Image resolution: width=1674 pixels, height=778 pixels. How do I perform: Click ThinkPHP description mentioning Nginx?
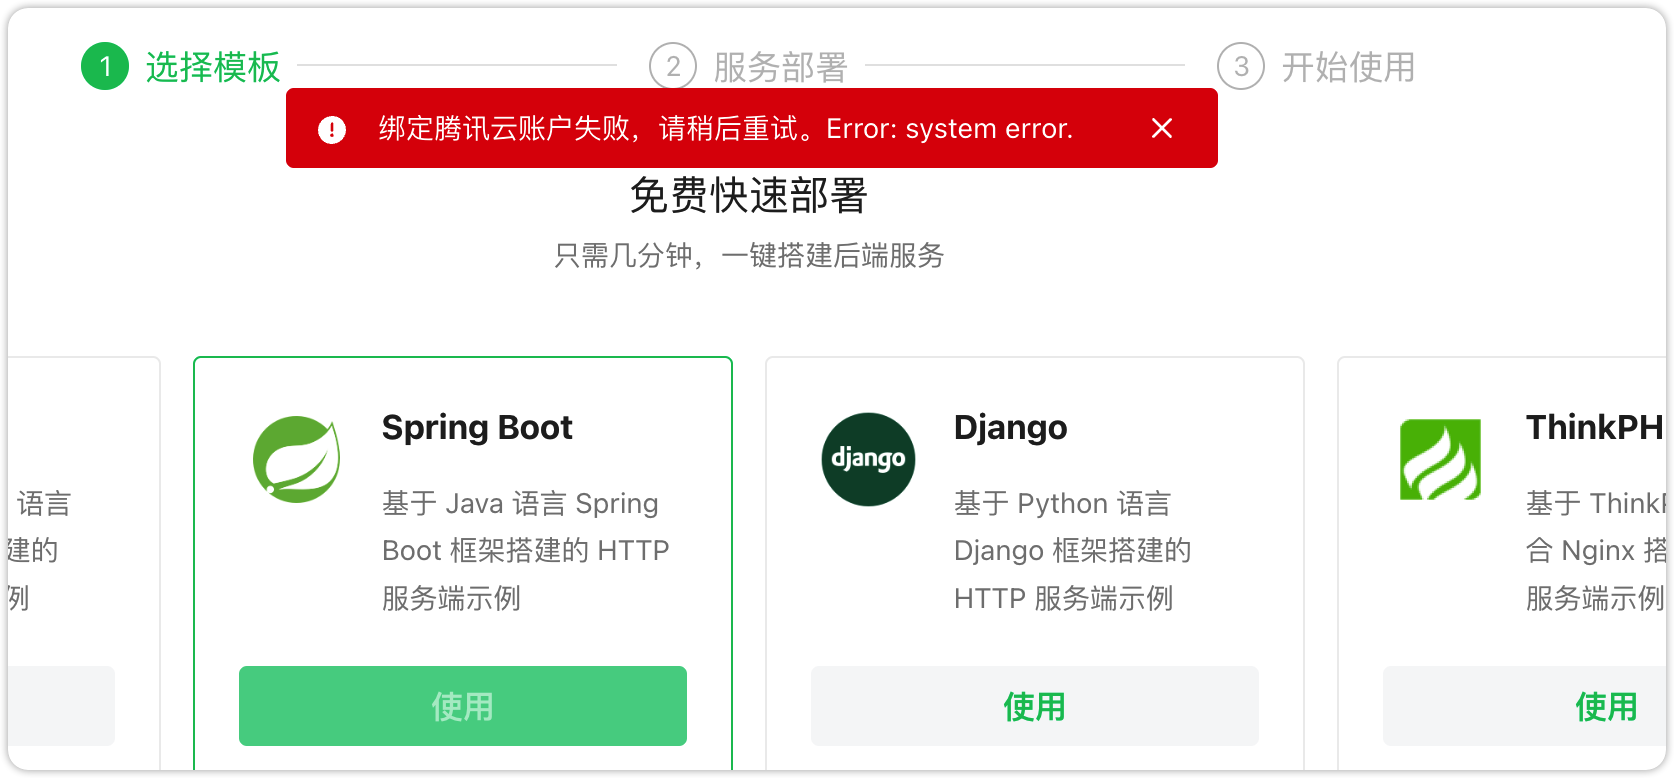point(1596,551)
